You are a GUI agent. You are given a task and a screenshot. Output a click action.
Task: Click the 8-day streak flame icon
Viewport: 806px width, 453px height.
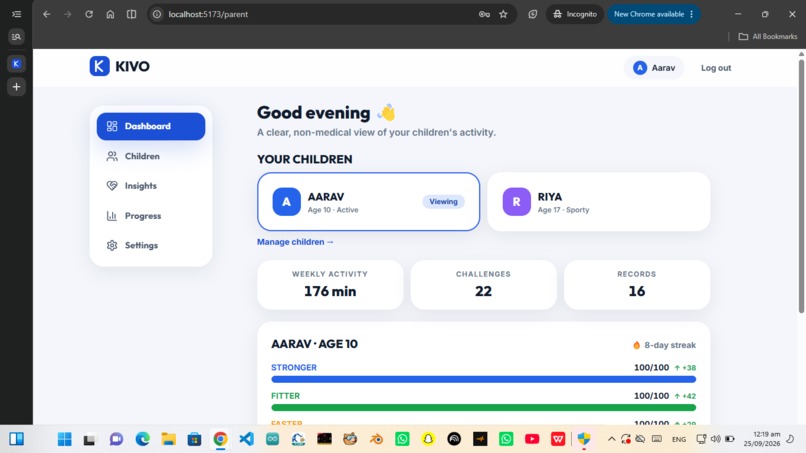pyautogui.click(x=636, y=345)
